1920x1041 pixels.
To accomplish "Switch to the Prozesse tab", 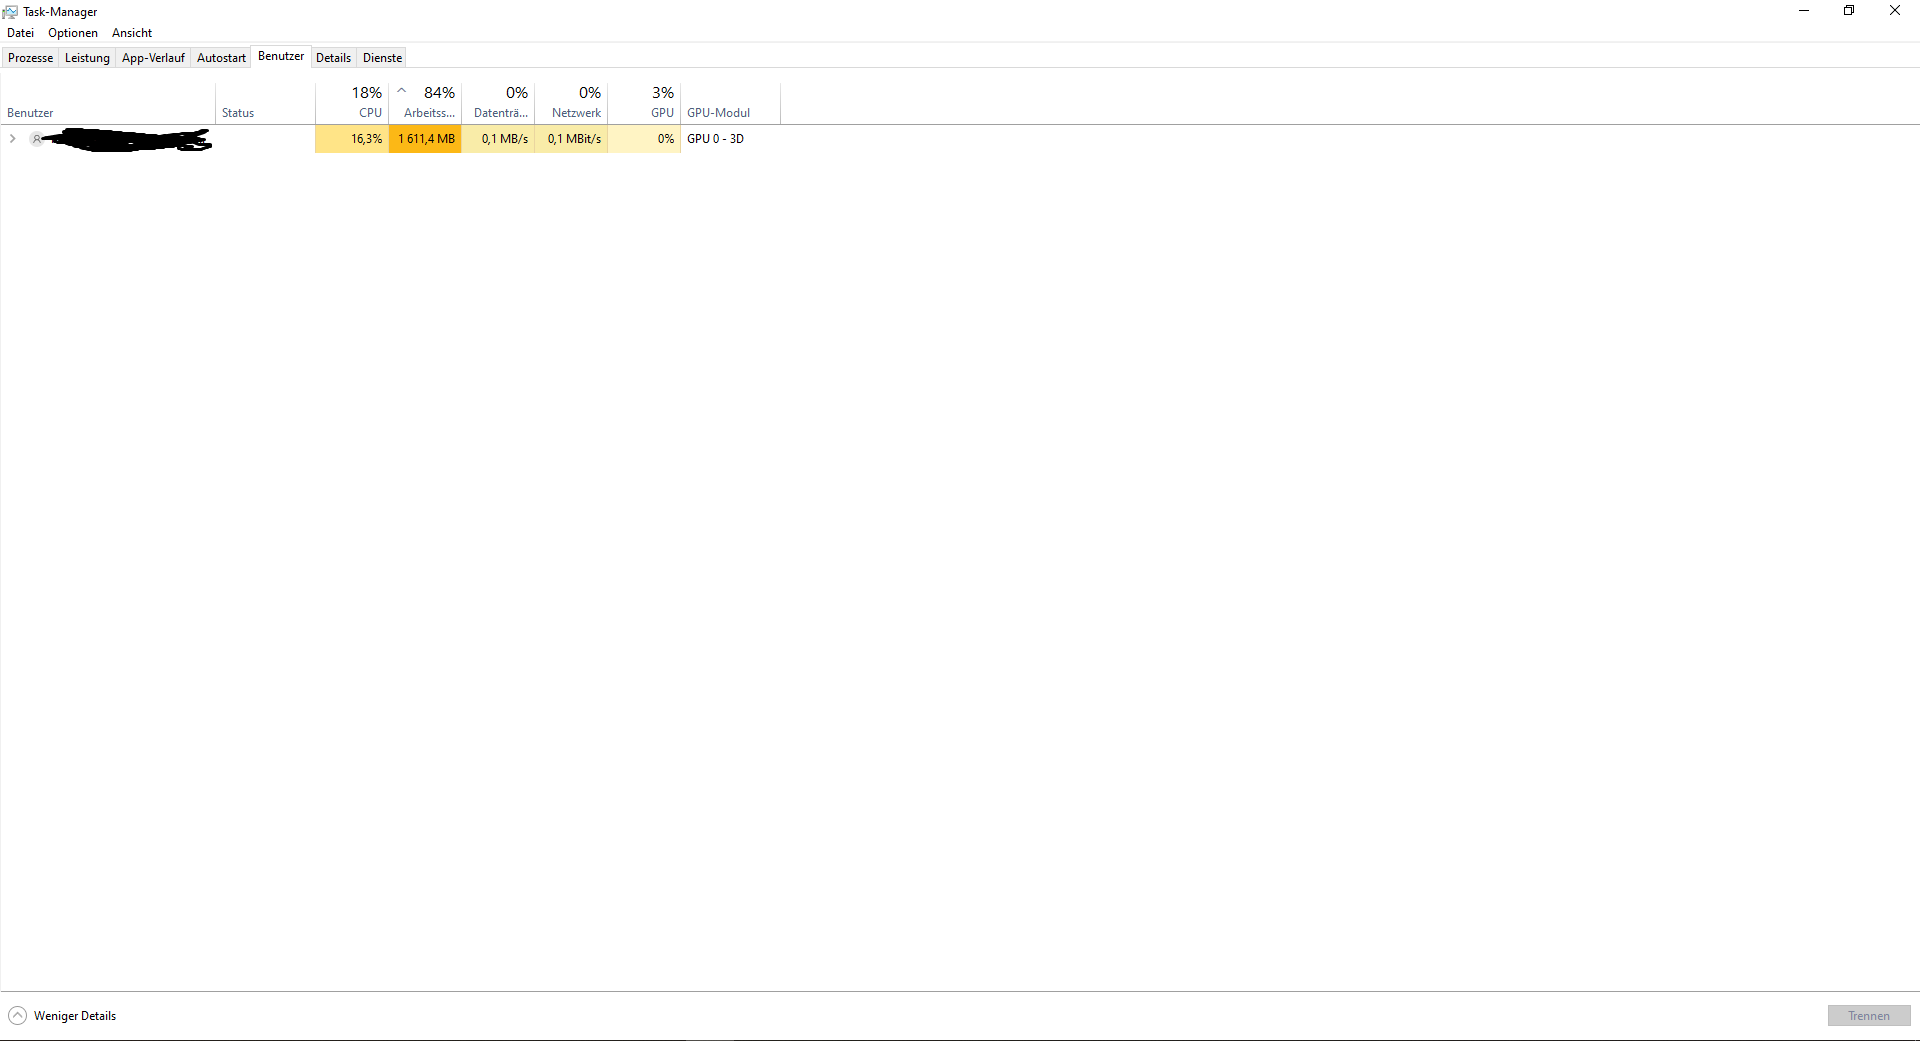I will pyautogui.click(x=31, y=58).
